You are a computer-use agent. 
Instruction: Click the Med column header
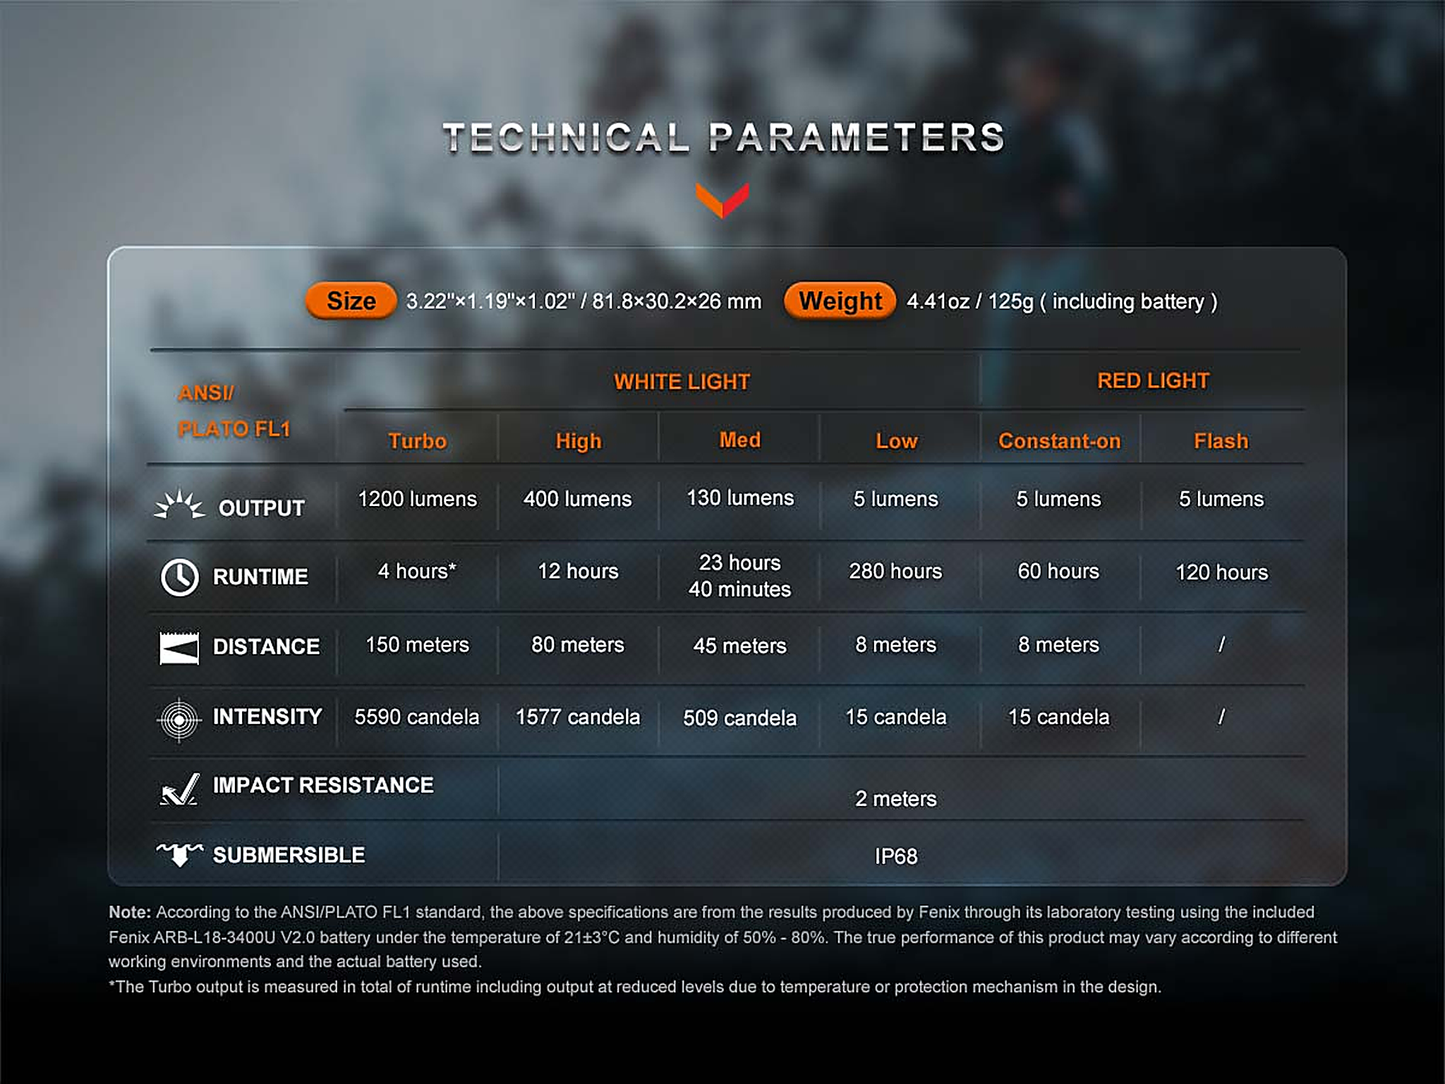point(740,440)
